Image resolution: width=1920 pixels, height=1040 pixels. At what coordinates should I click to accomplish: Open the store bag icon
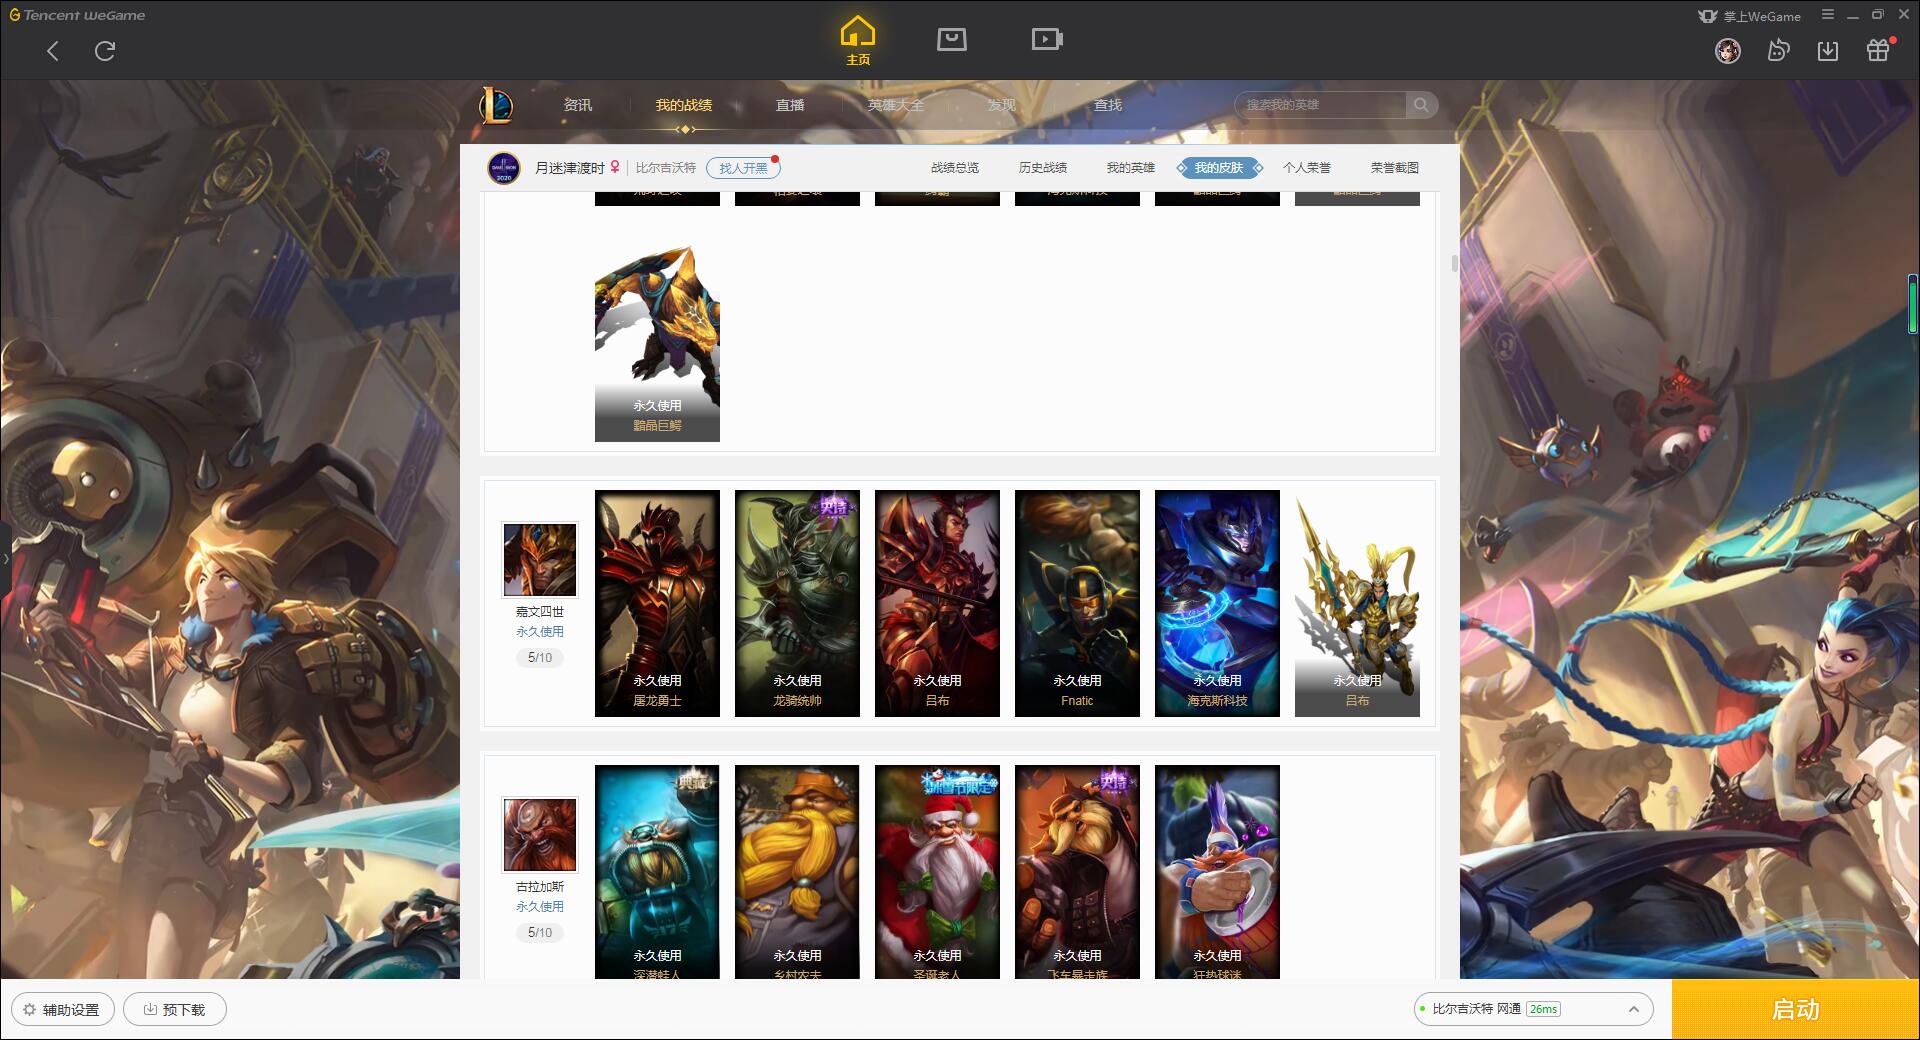(951, 39)
